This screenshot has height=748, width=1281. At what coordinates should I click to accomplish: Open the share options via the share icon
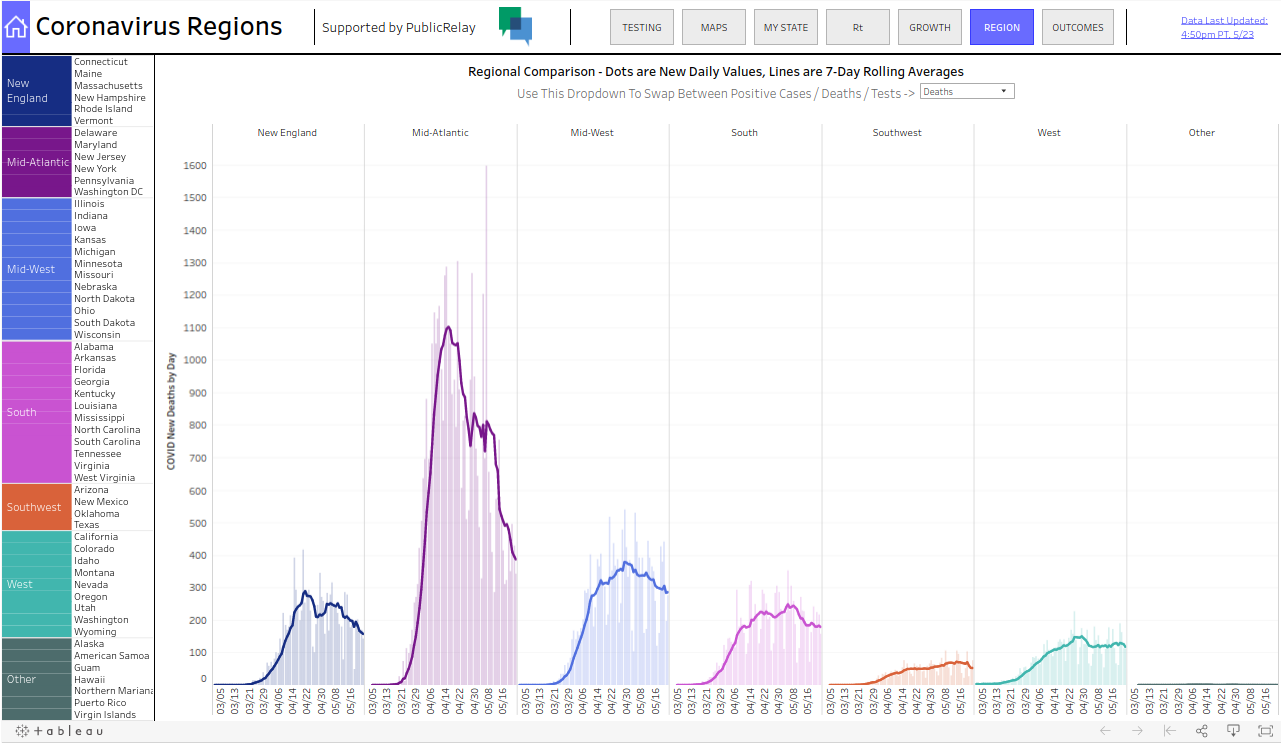pyautogui.click(x=1201, y=730)
